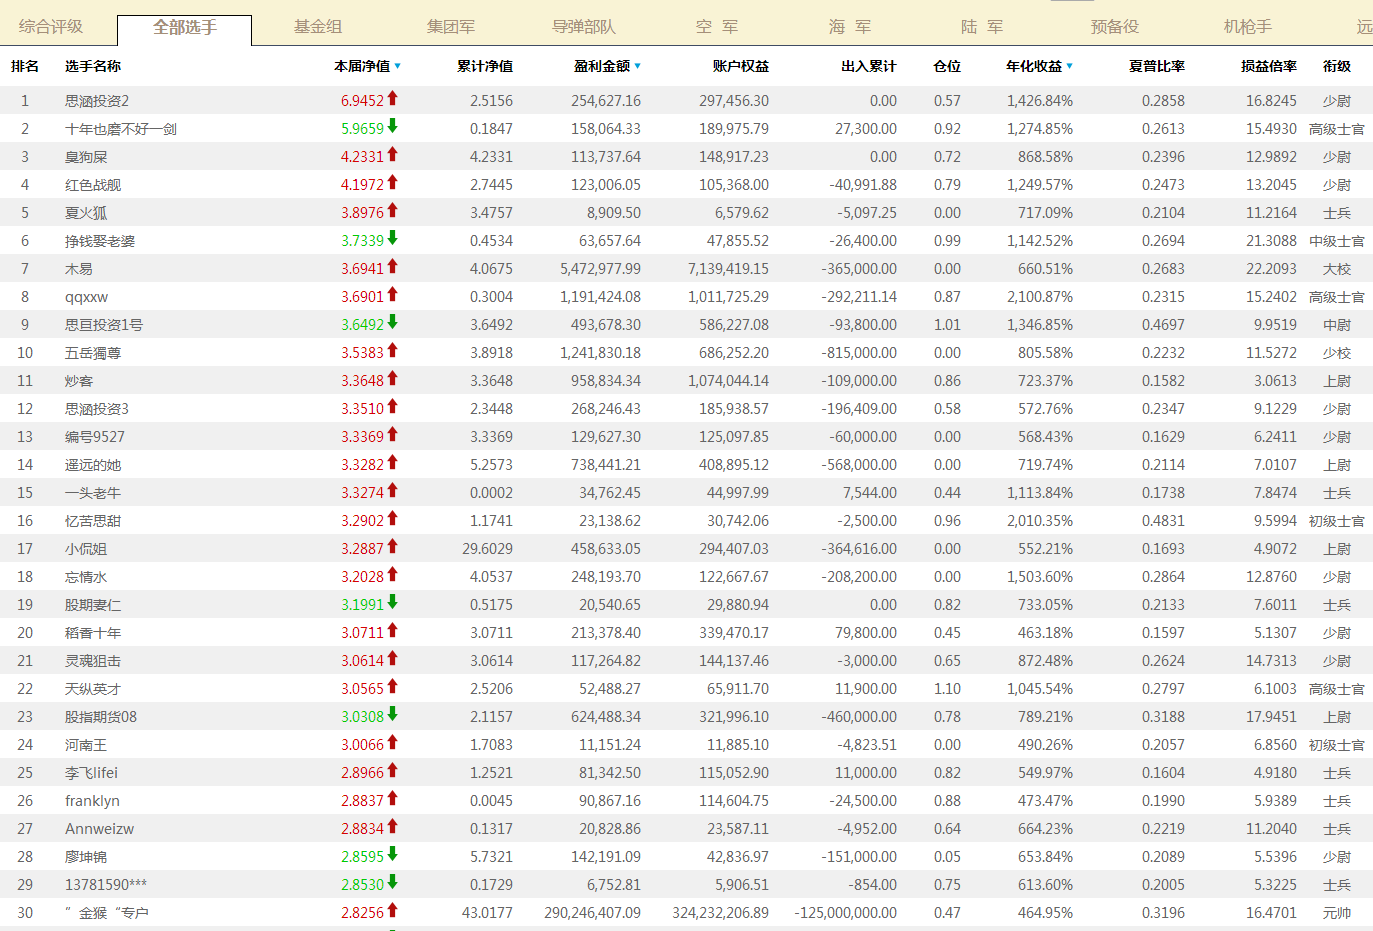Image resolution: width=1373 pixels, height=931 pixels.
Task: Click green down arrow for 13781590***
Action: 393,882
